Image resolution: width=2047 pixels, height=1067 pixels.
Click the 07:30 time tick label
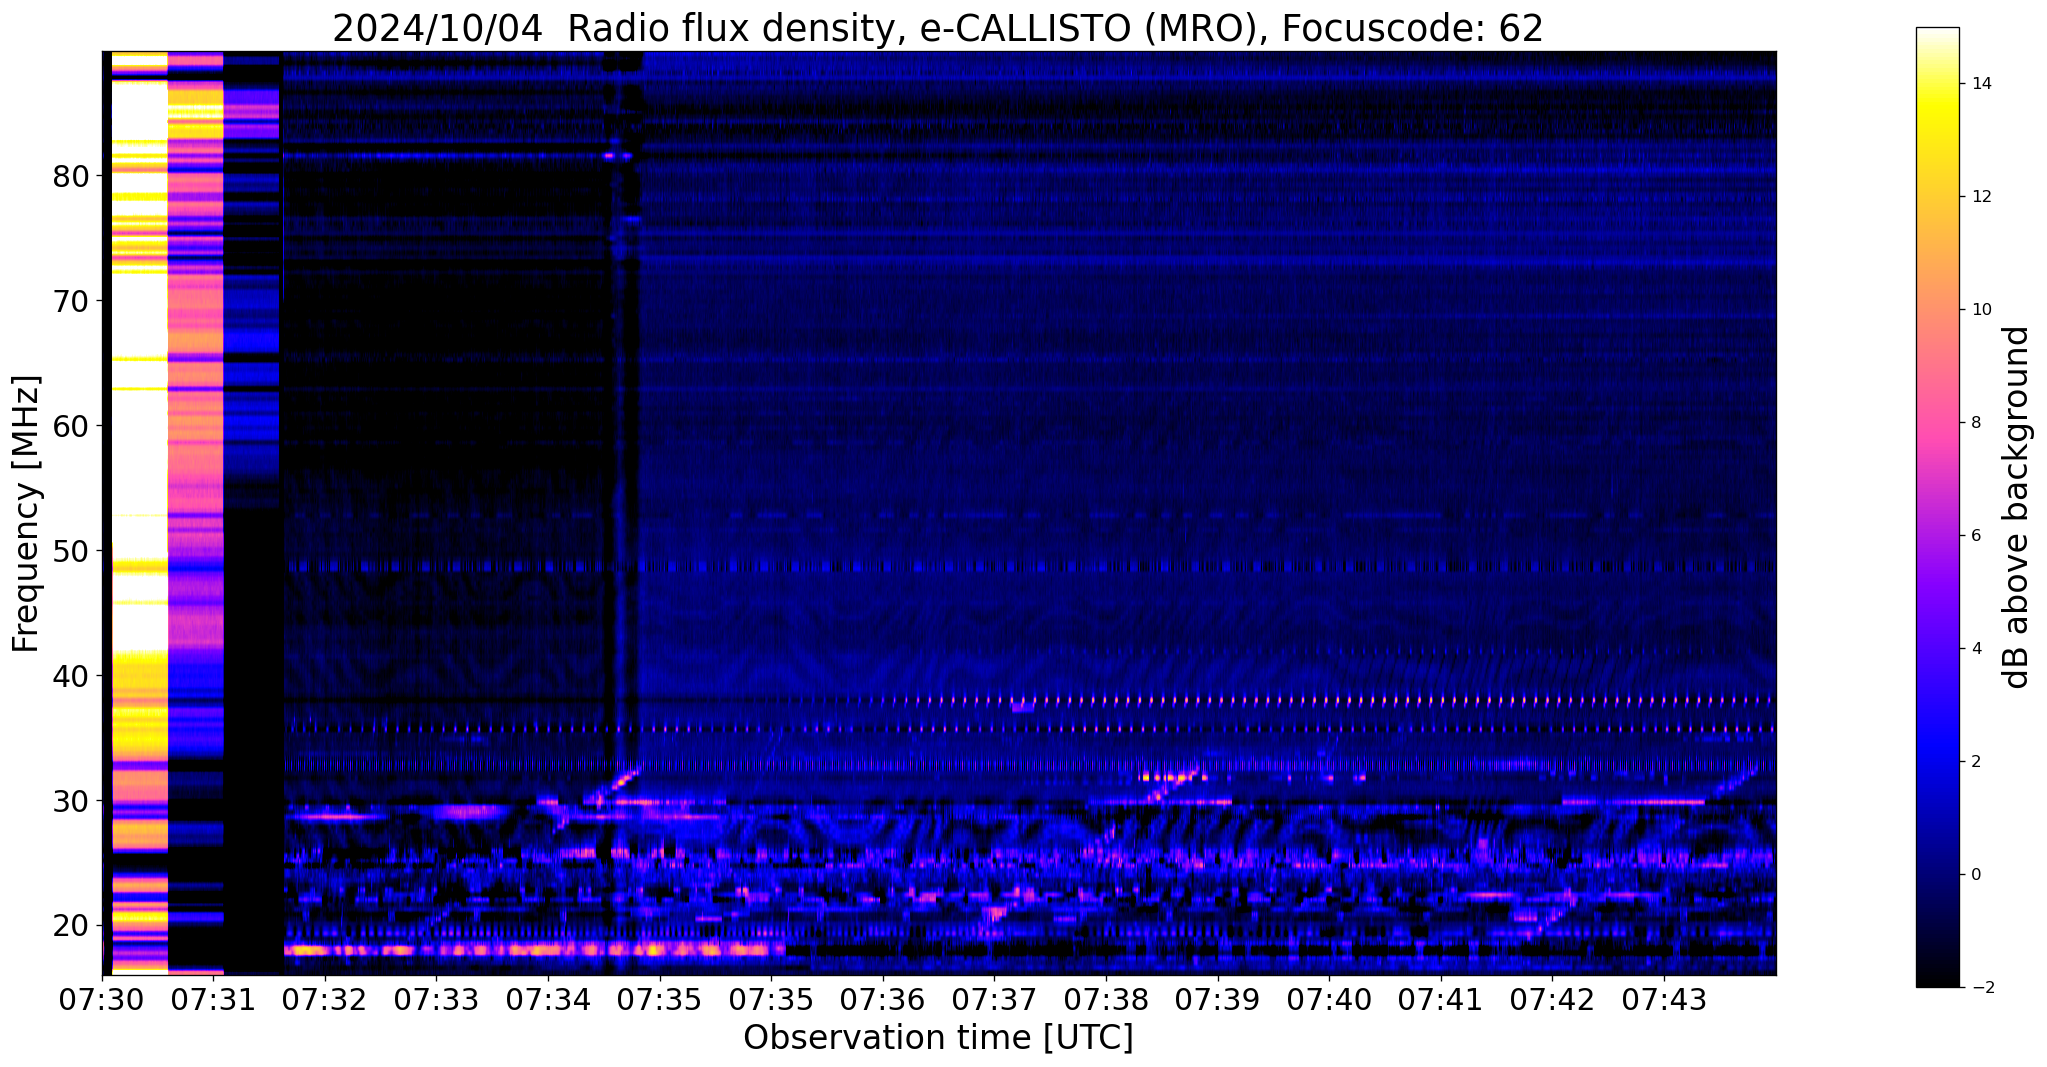(102, 999)
